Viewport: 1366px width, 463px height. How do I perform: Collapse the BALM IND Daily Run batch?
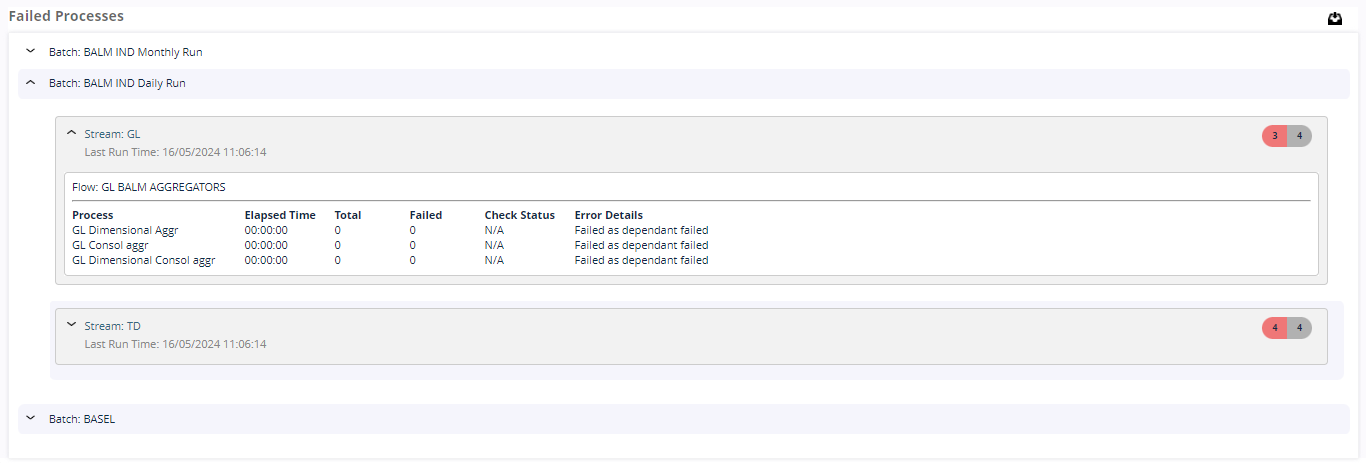pyautogui.click(x=30, y=83)
